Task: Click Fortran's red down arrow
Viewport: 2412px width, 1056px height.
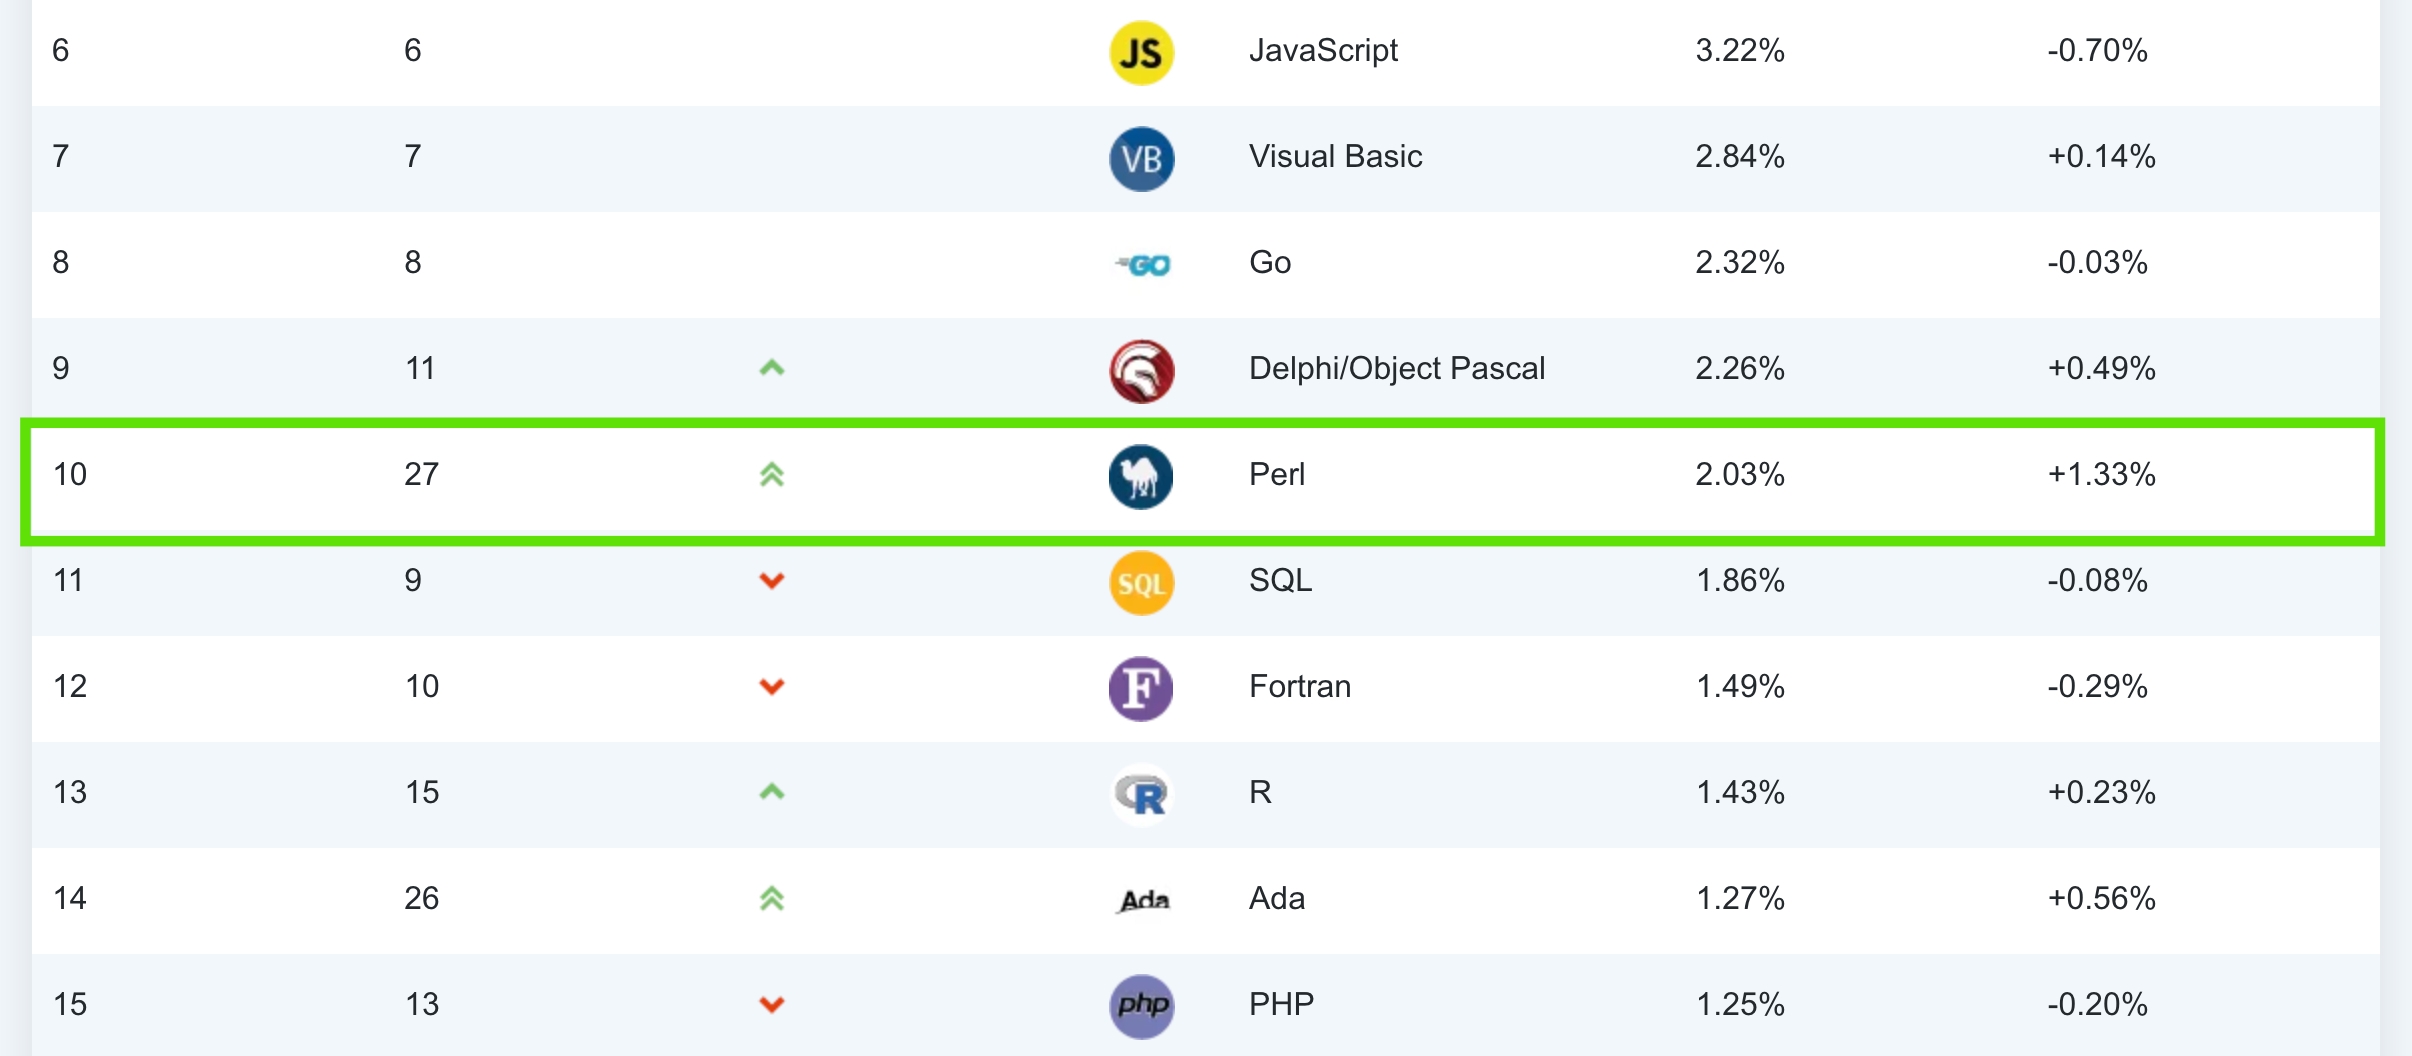Action: (x=771, y=687)
